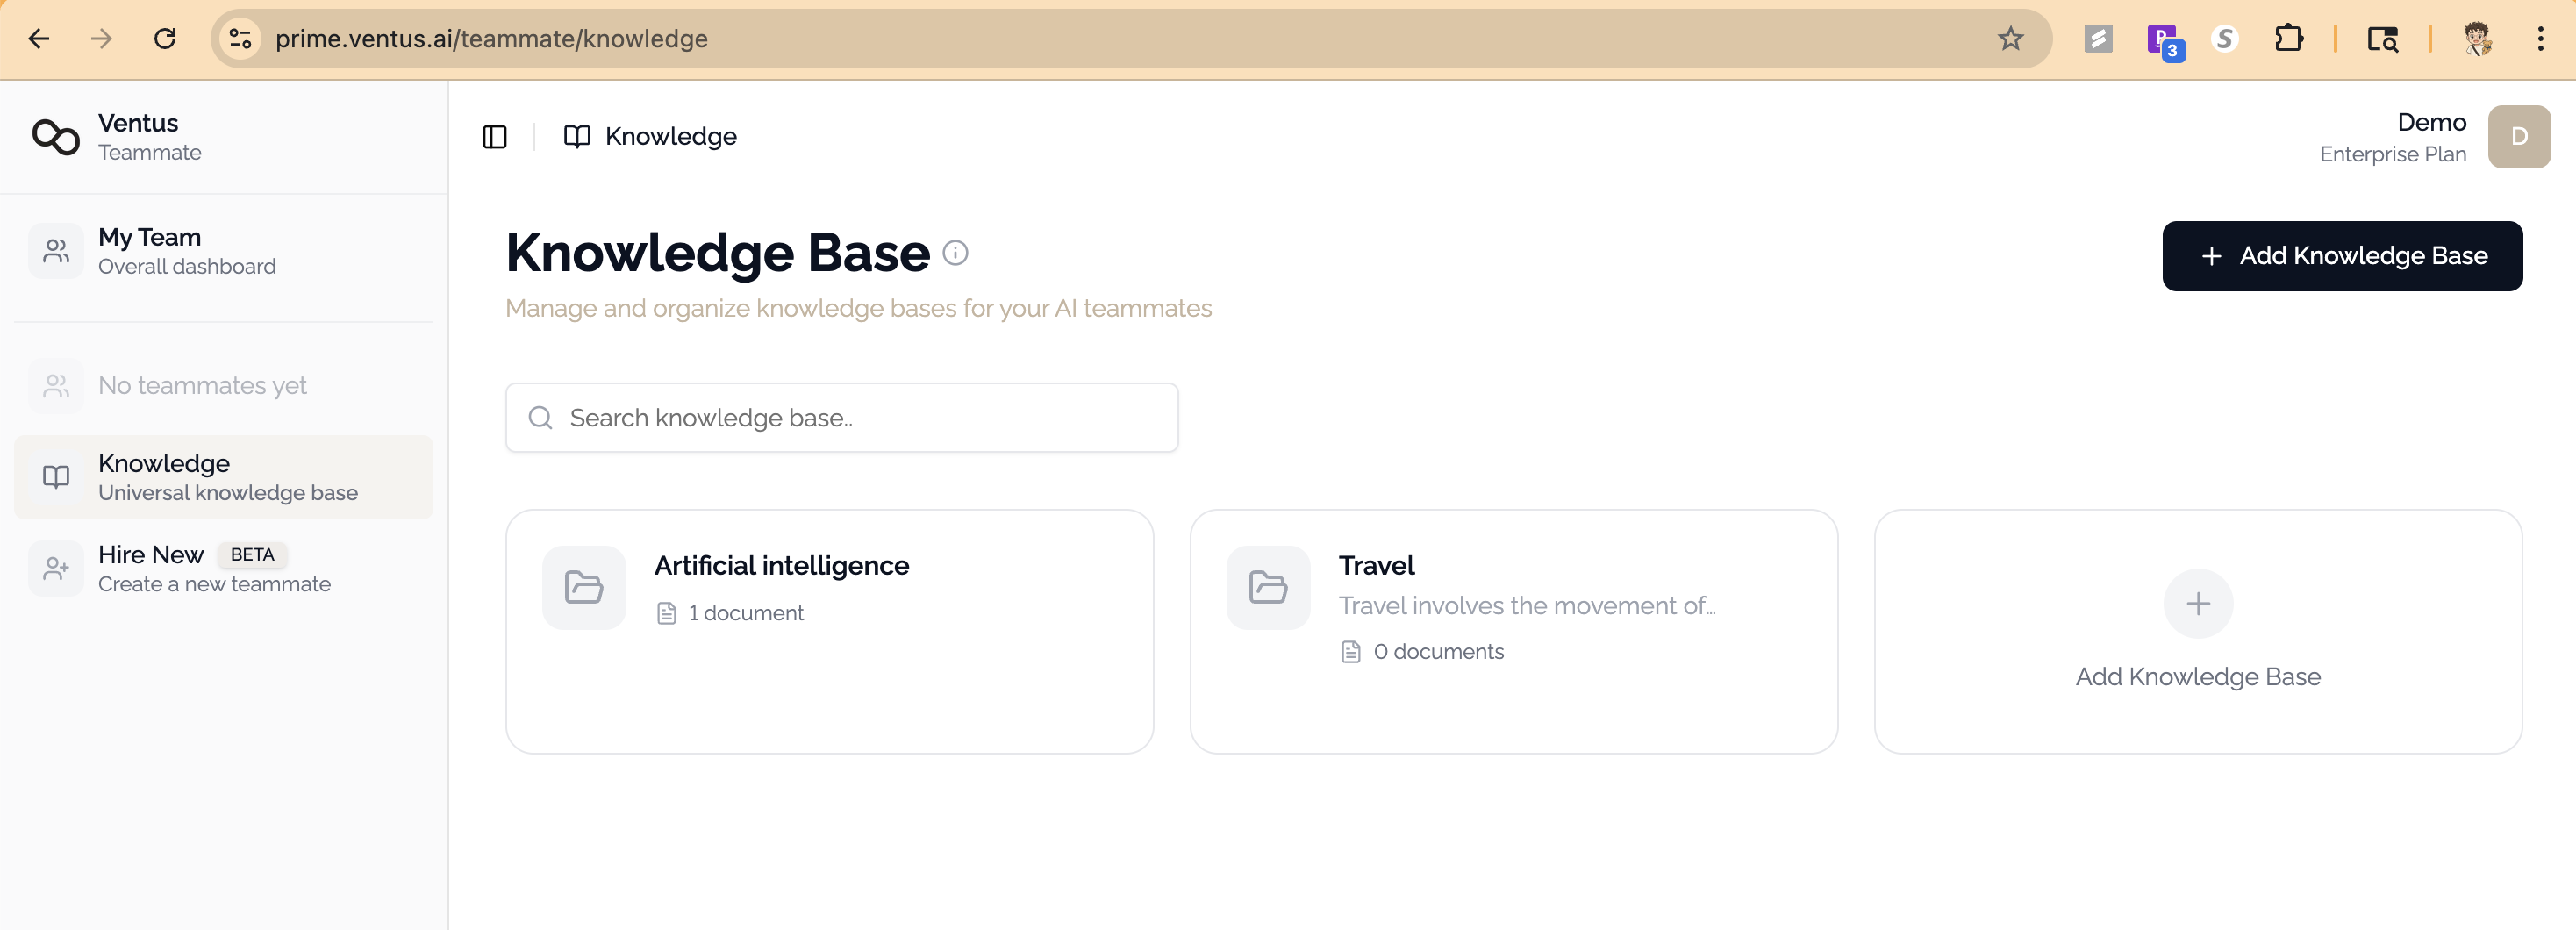2576x930 pixels.
Task: Click the search magnifier icon in search bar
Action: click(x=541, y=418)
